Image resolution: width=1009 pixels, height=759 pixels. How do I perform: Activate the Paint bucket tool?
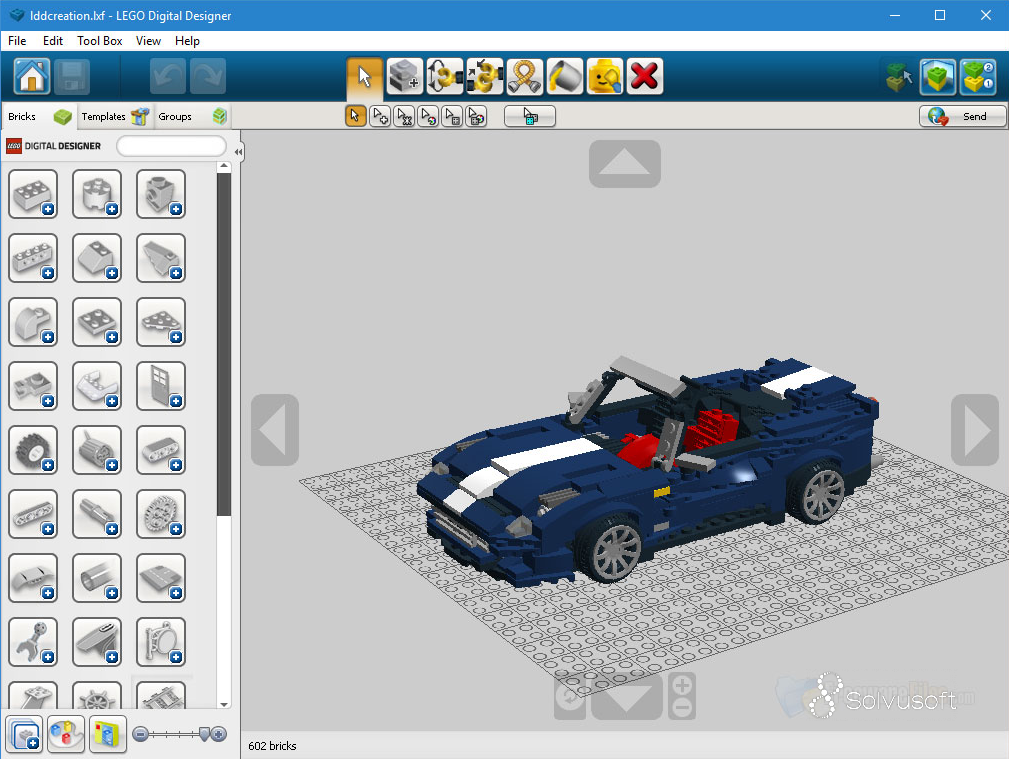coord(565,77)
